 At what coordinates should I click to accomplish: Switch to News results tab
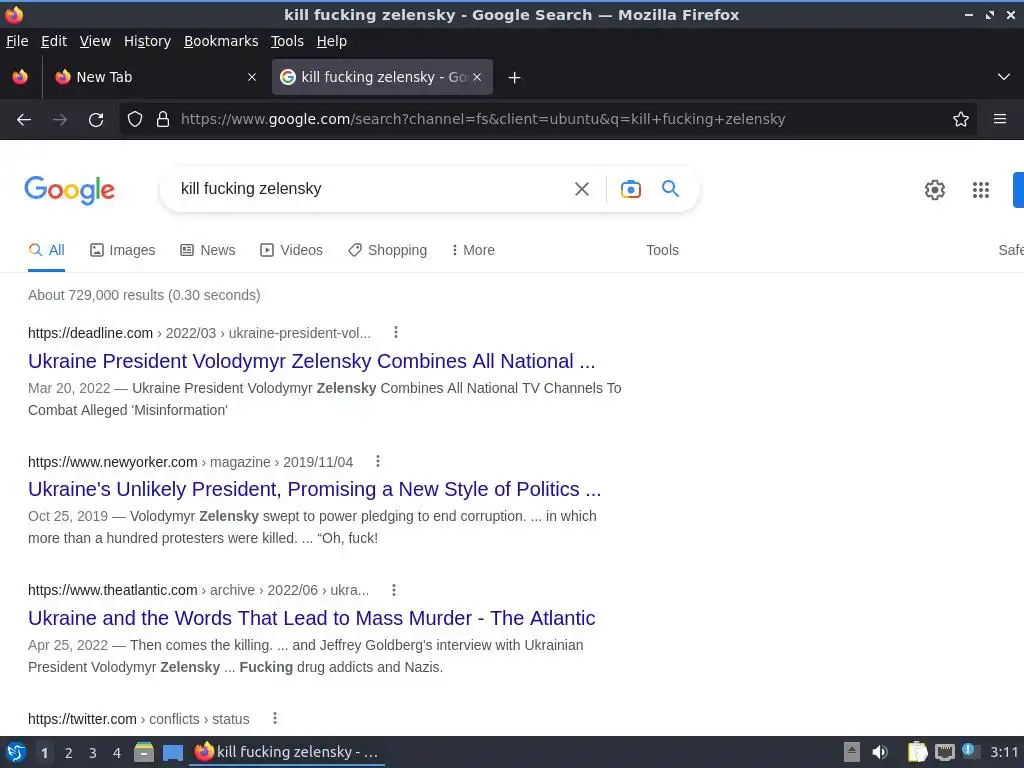pos(208,250)
